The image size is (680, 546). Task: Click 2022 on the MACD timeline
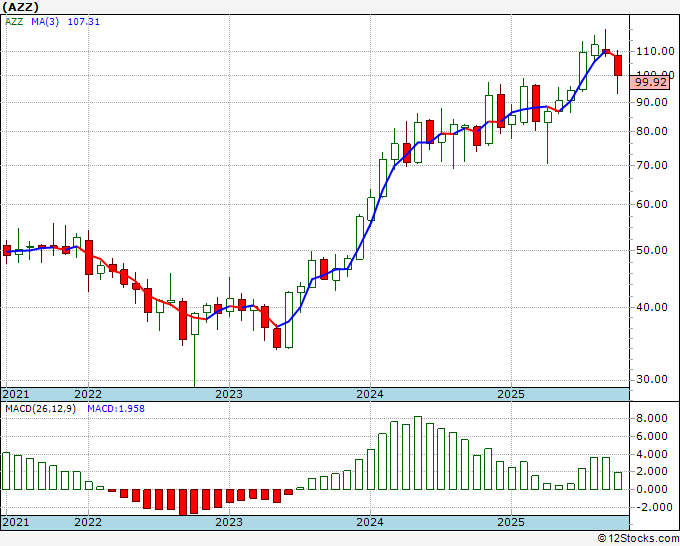[x=88, y=522]
